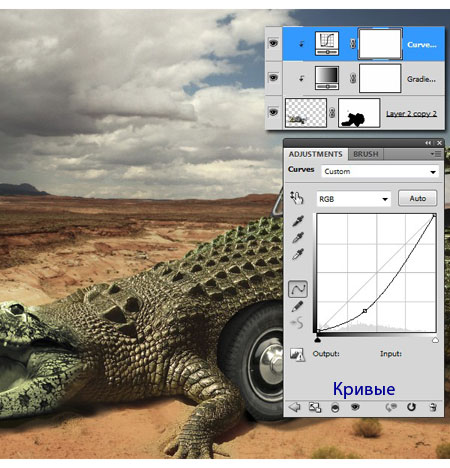This screenshot has height=468, width=450.
Task: Click the histogram warning recalculate icon
Action: 297,354
